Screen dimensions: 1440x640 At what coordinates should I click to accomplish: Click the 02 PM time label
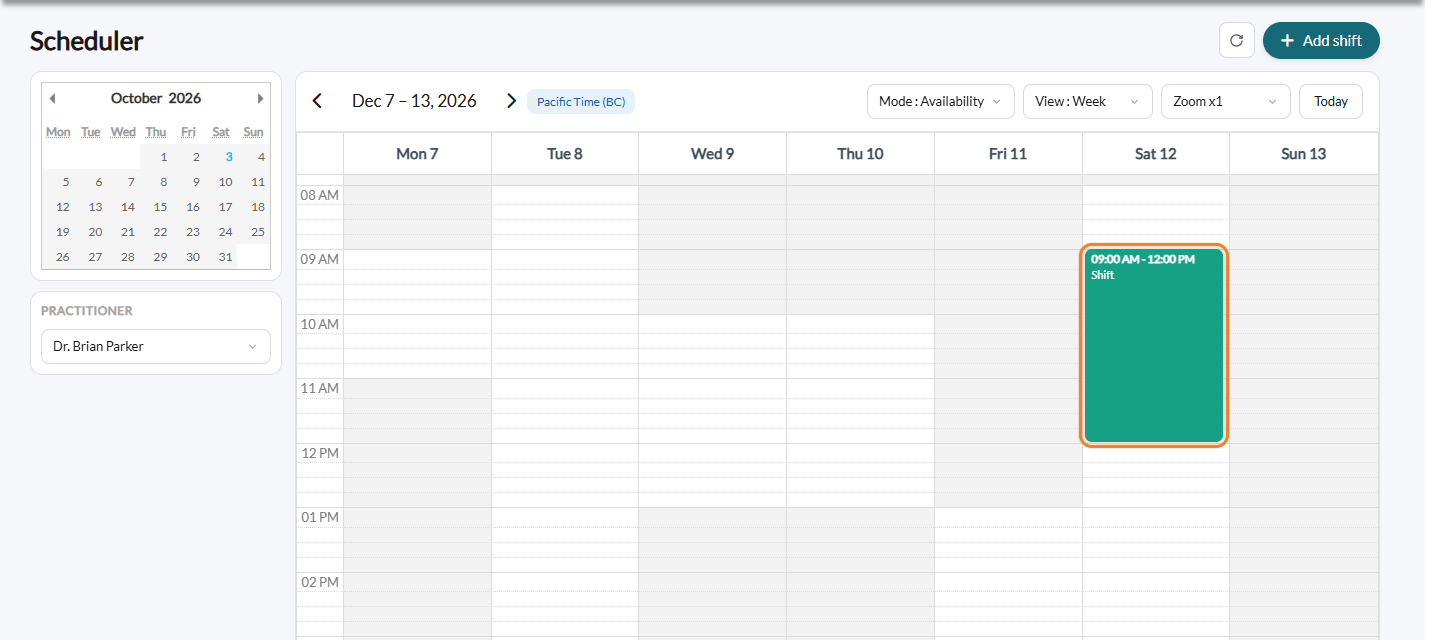pos(320,582)
